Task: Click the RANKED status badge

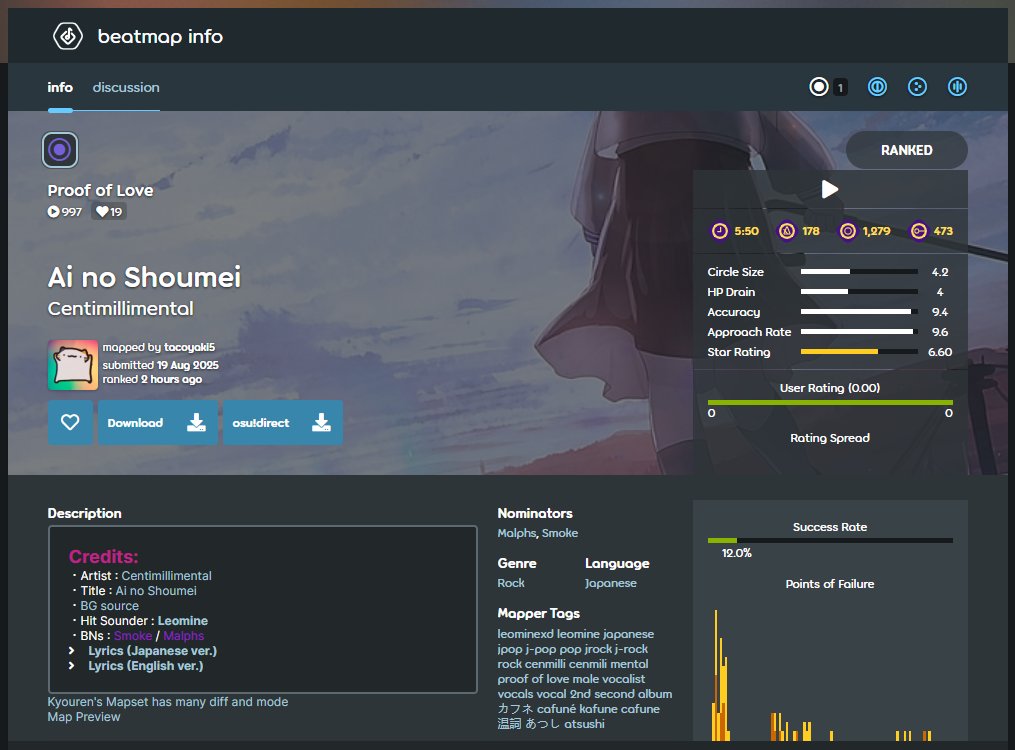Action: click(906, 150)
